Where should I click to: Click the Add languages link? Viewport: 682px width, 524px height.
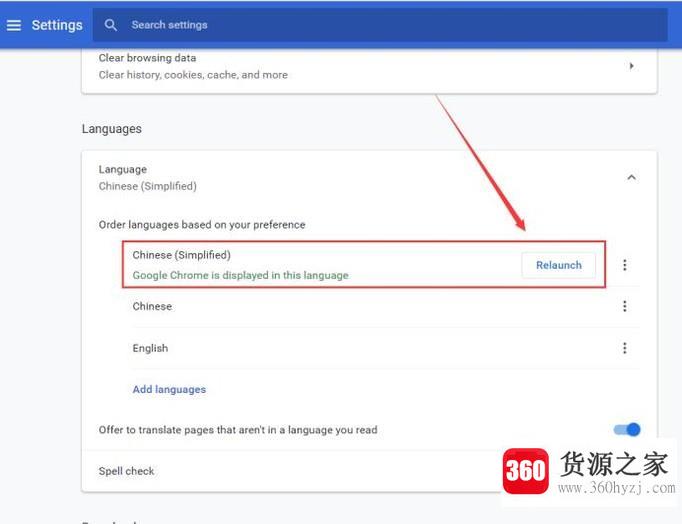[169, 389]
